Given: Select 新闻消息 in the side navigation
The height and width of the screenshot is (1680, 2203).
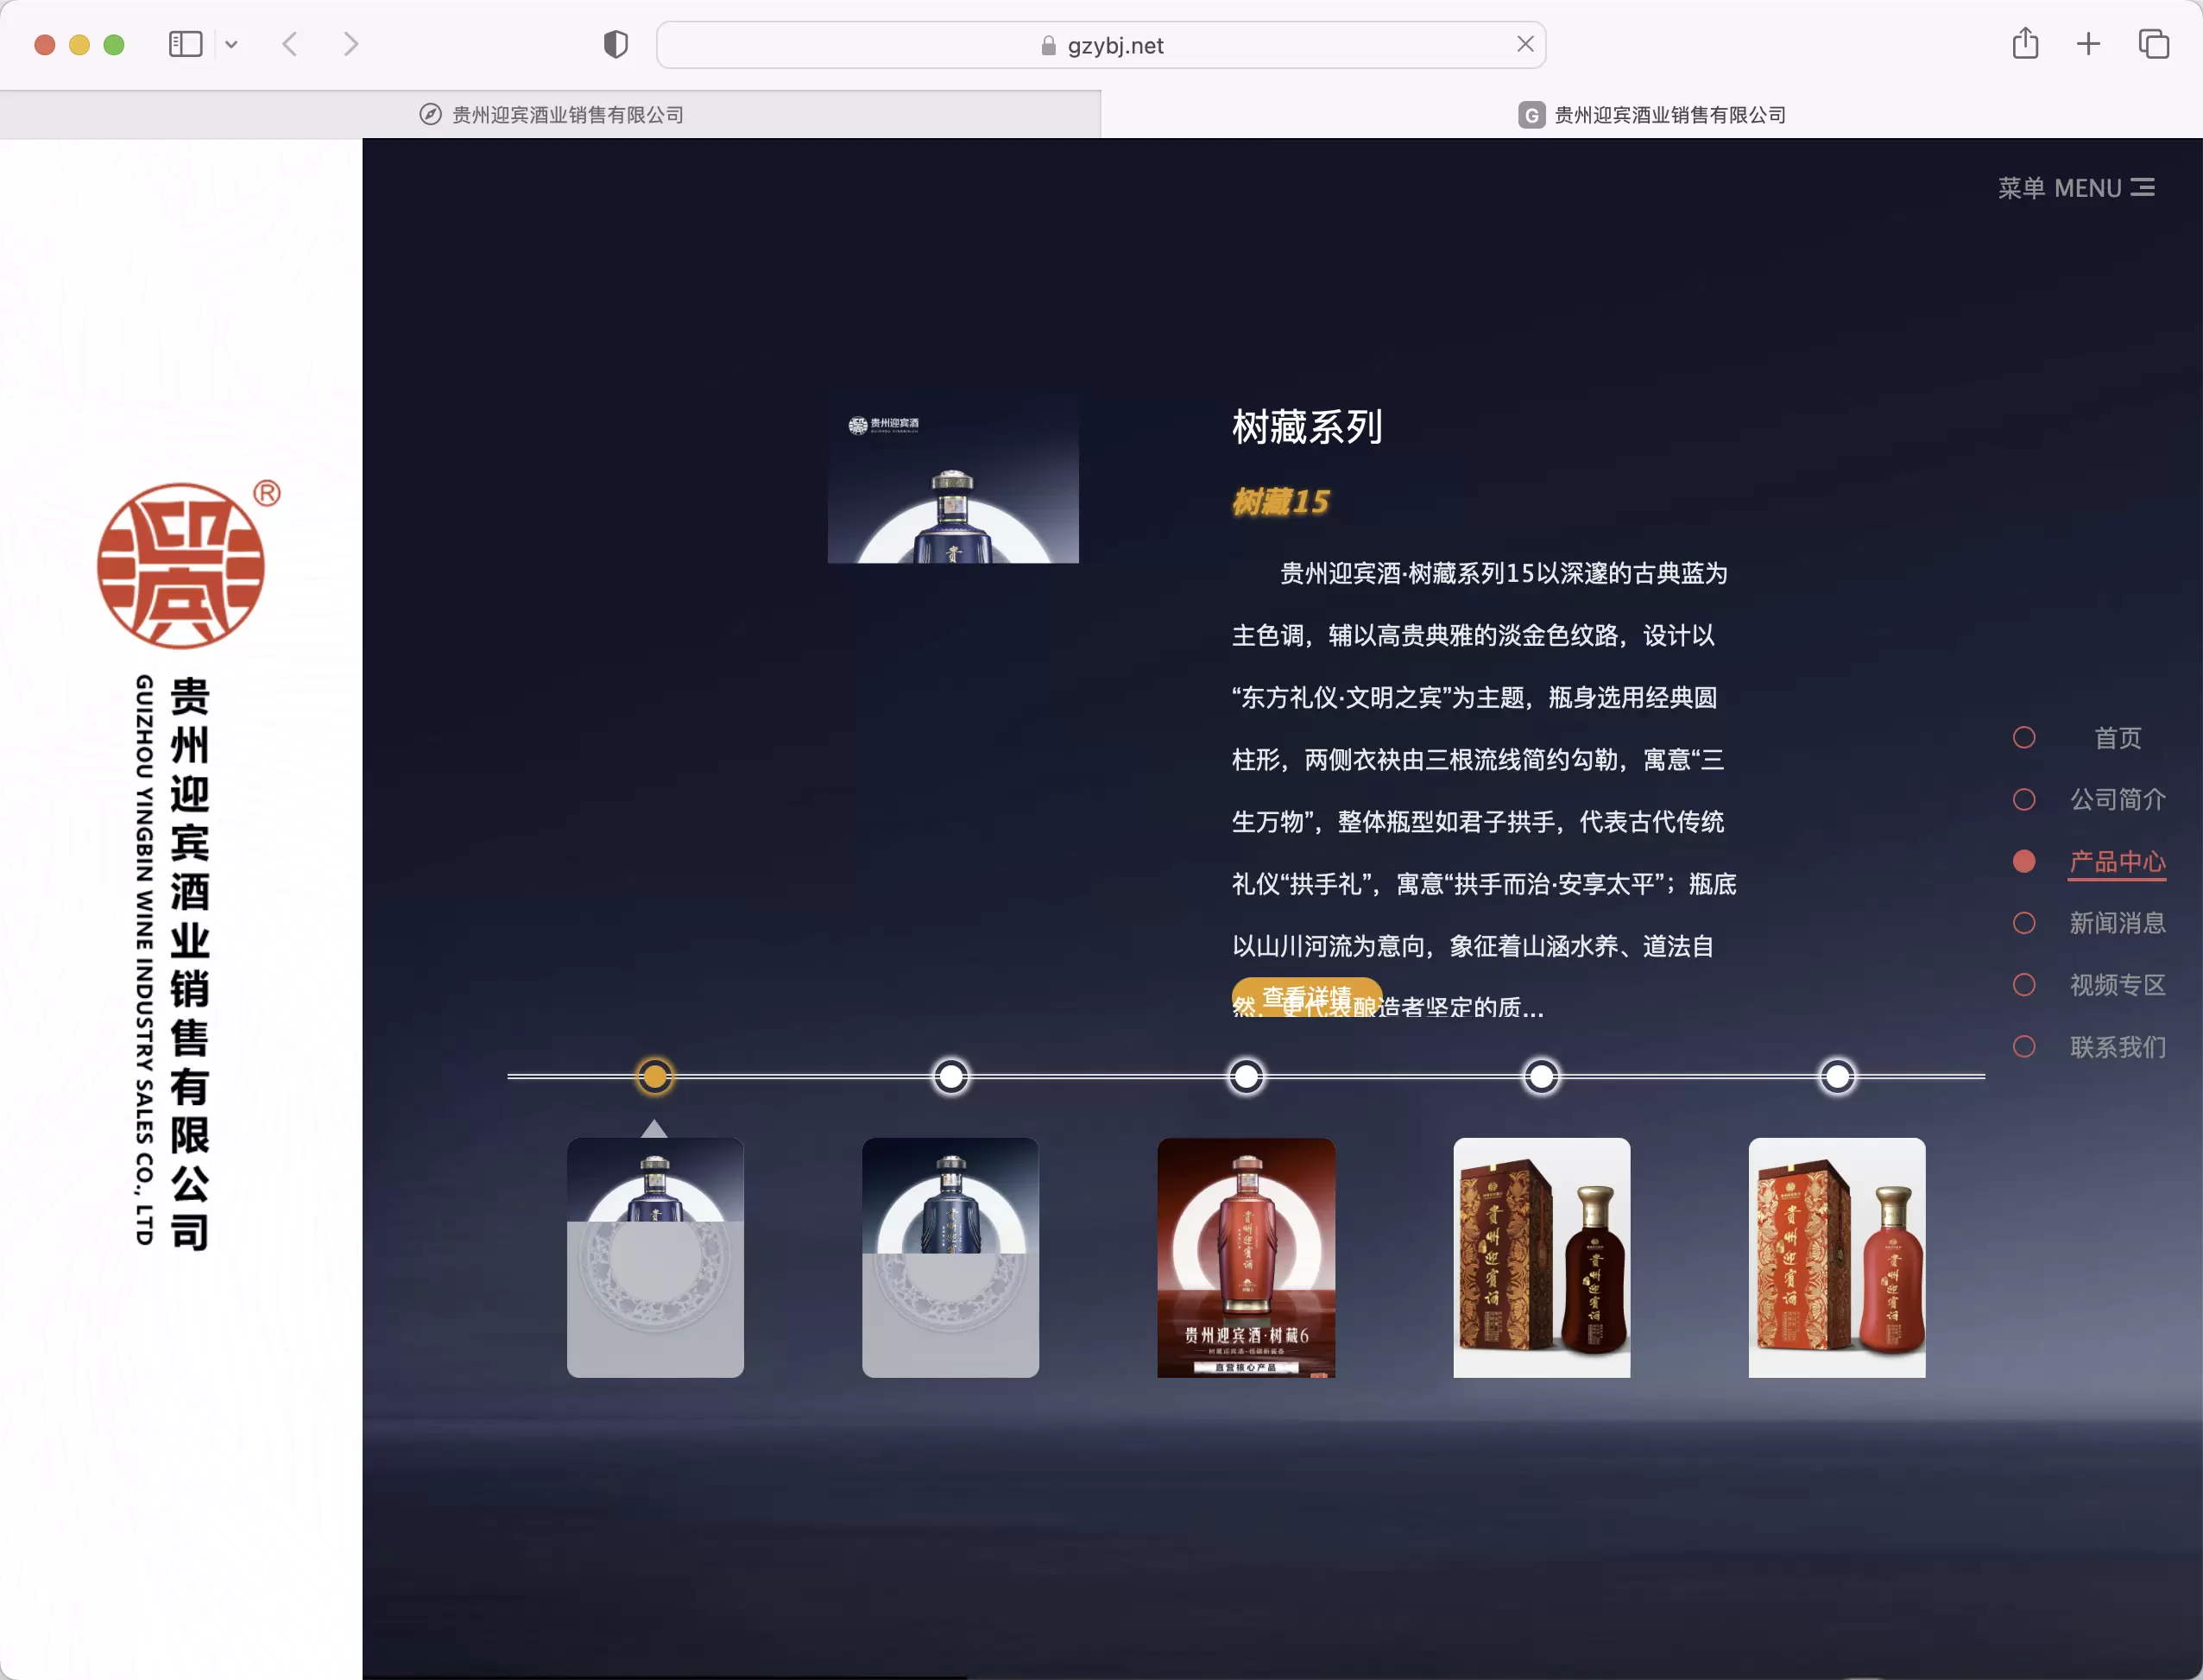Looking at the screenshot, I should coord(2118,923).
